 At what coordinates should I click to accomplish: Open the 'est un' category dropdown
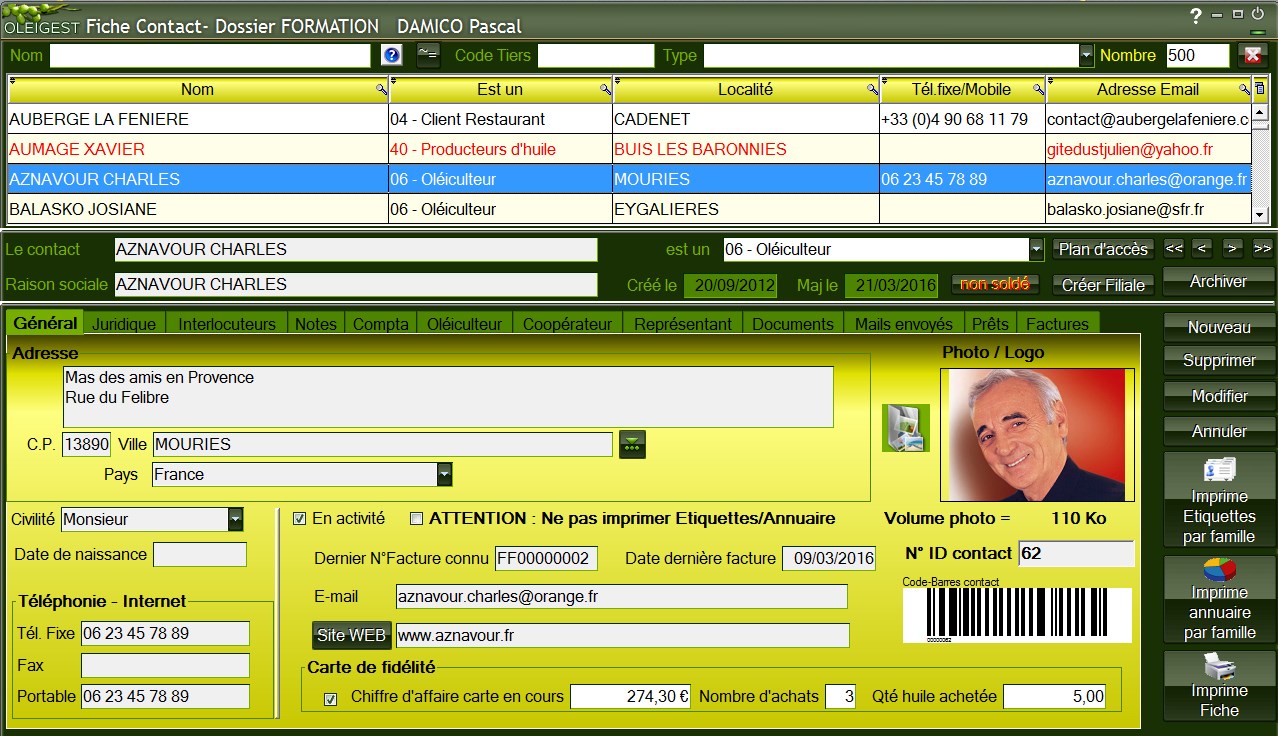tap(1036, 249)
